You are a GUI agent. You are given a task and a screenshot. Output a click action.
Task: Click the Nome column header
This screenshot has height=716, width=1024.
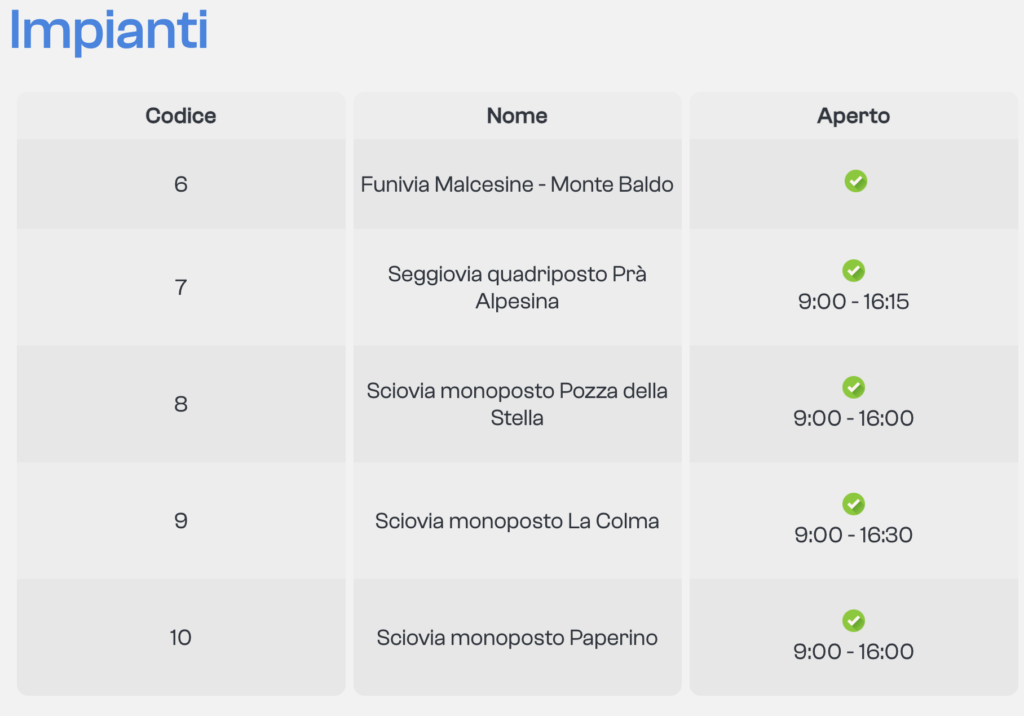click(517, 116)
